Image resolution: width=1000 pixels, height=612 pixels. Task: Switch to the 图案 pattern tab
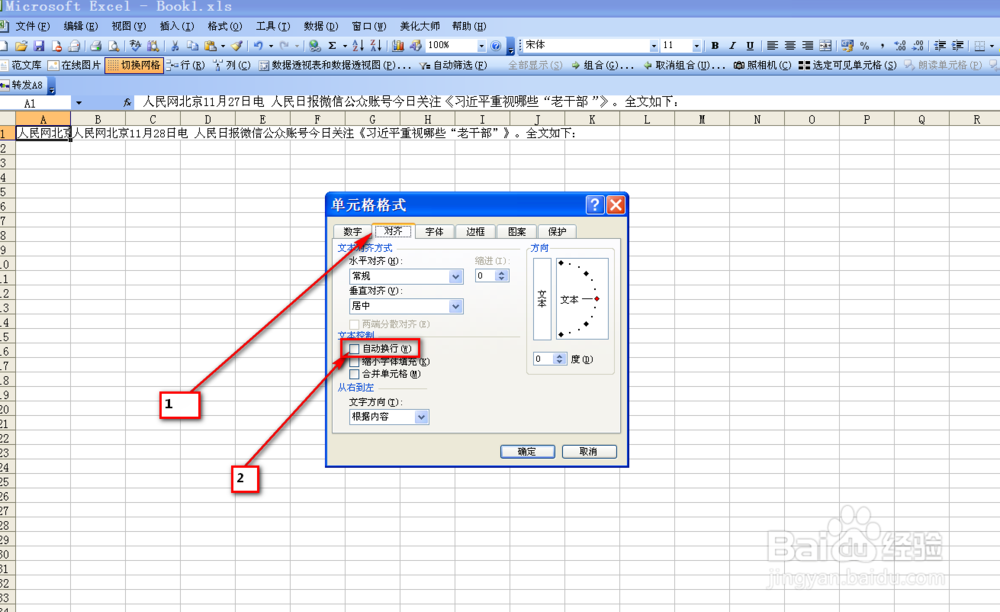coord(517,232)
